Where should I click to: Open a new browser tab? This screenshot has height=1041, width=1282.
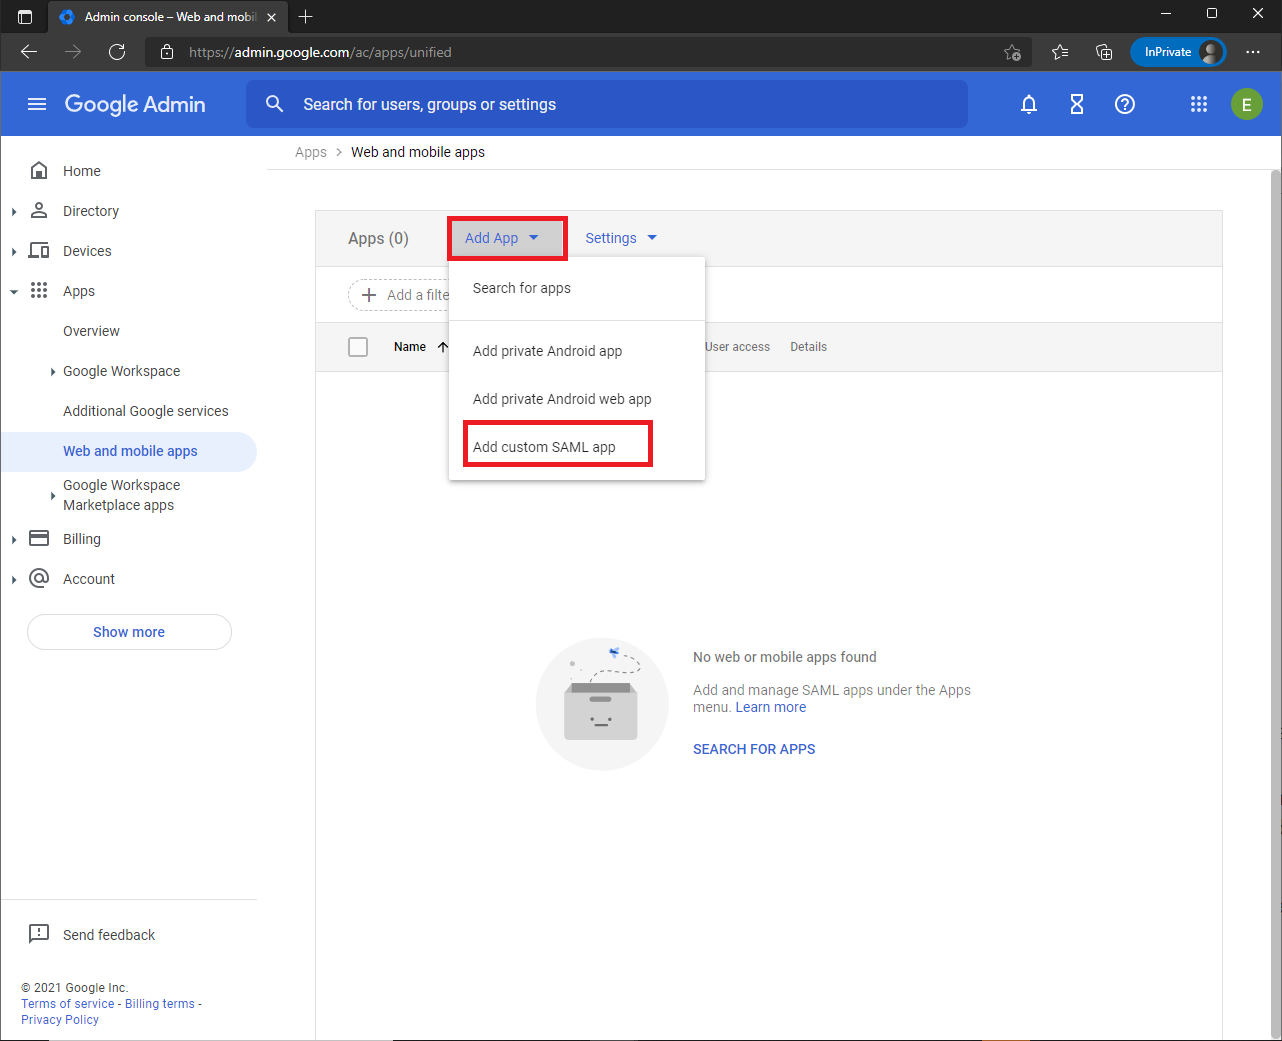click(x=306, y=16)
